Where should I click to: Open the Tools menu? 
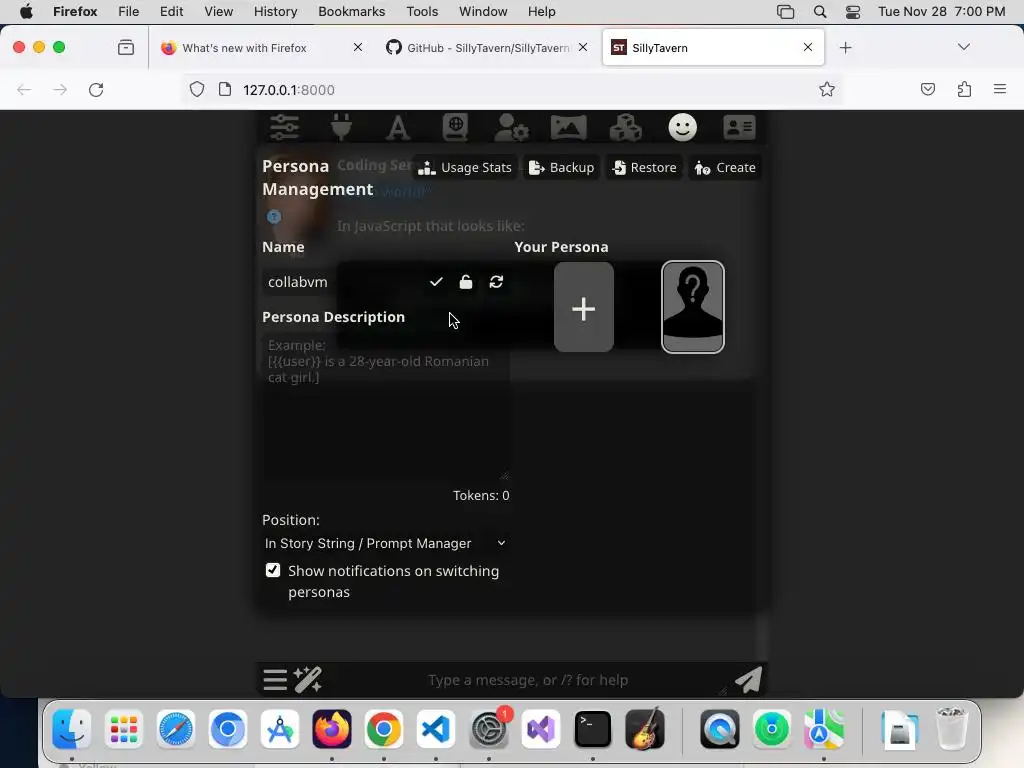[x=422, y=11]
